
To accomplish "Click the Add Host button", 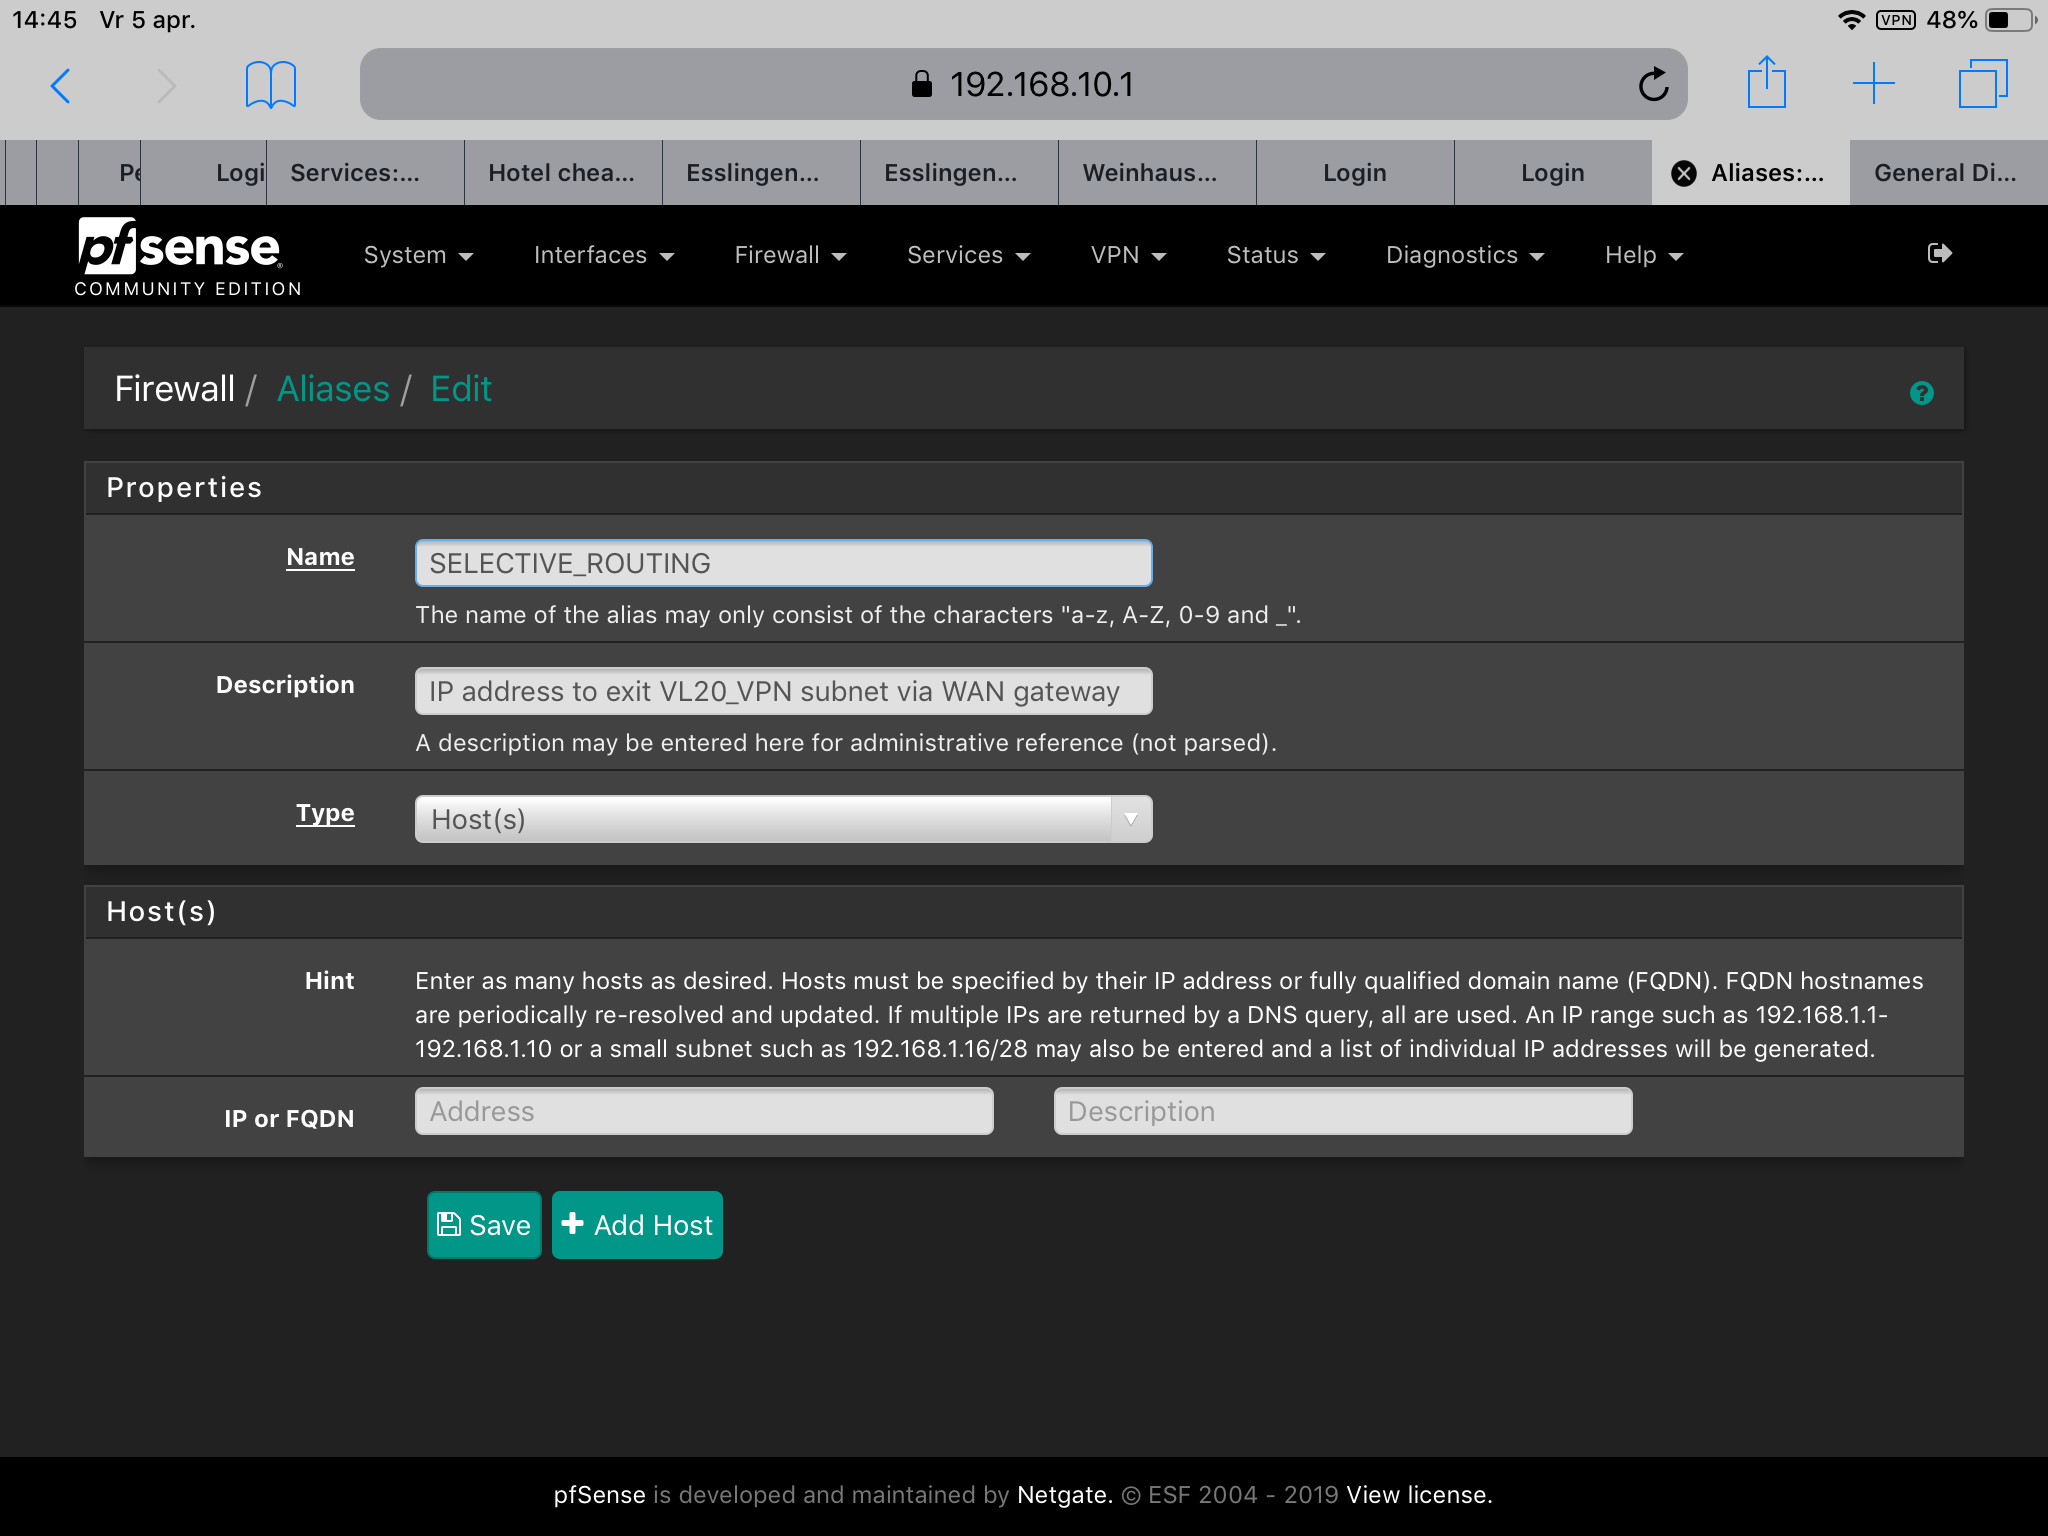I will click(637, 1225).
